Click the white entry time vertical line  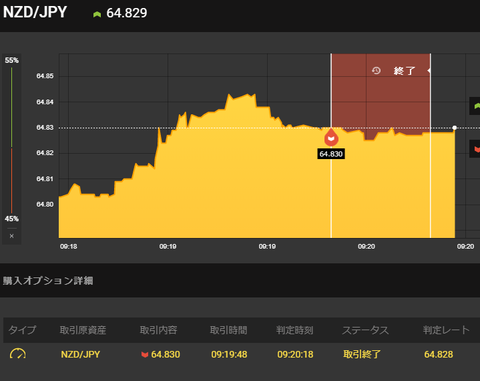coord(331,193)
